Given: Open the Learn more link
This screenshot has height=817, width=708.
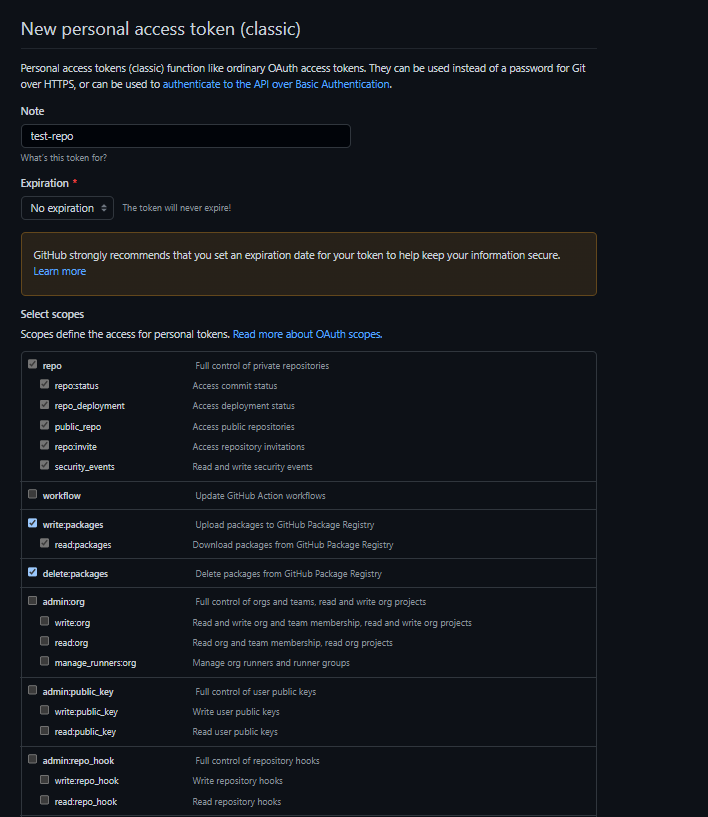Looking at the screenshot, I should [60, 271].
